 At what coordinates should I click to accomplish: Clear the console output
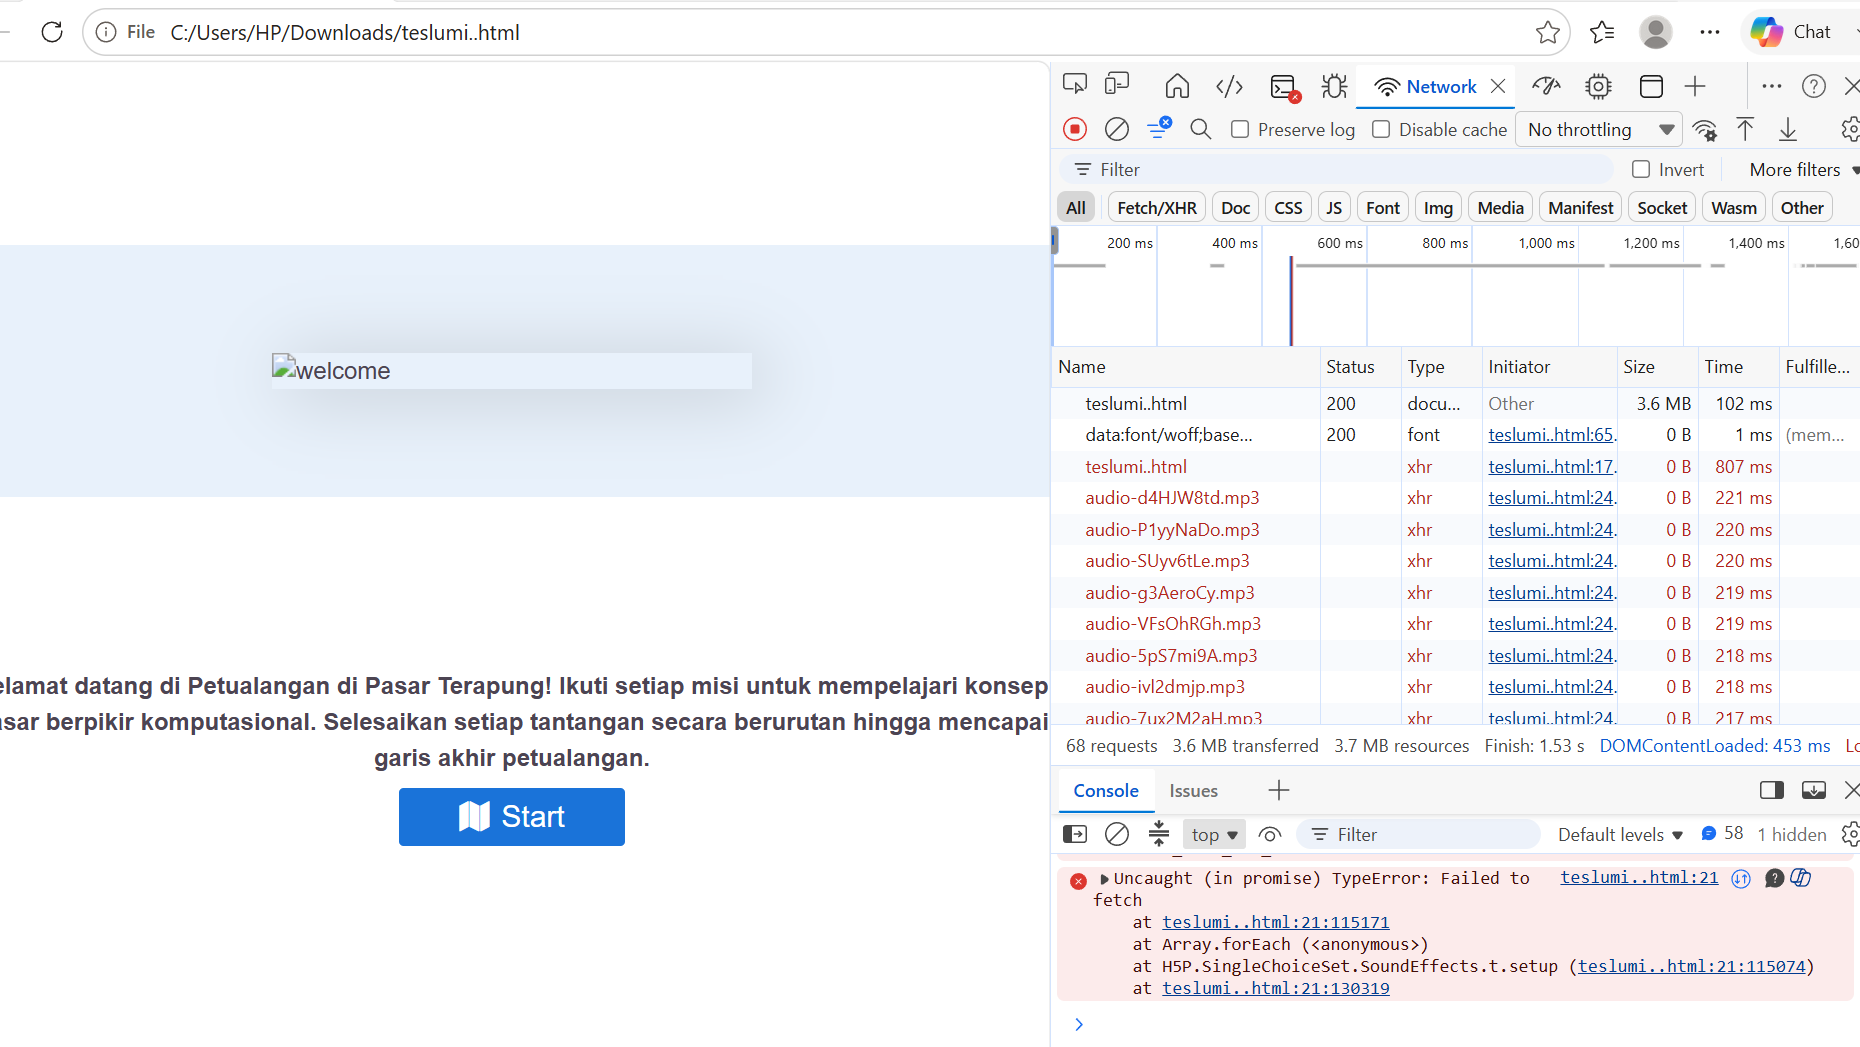(x=1117, y=834)
